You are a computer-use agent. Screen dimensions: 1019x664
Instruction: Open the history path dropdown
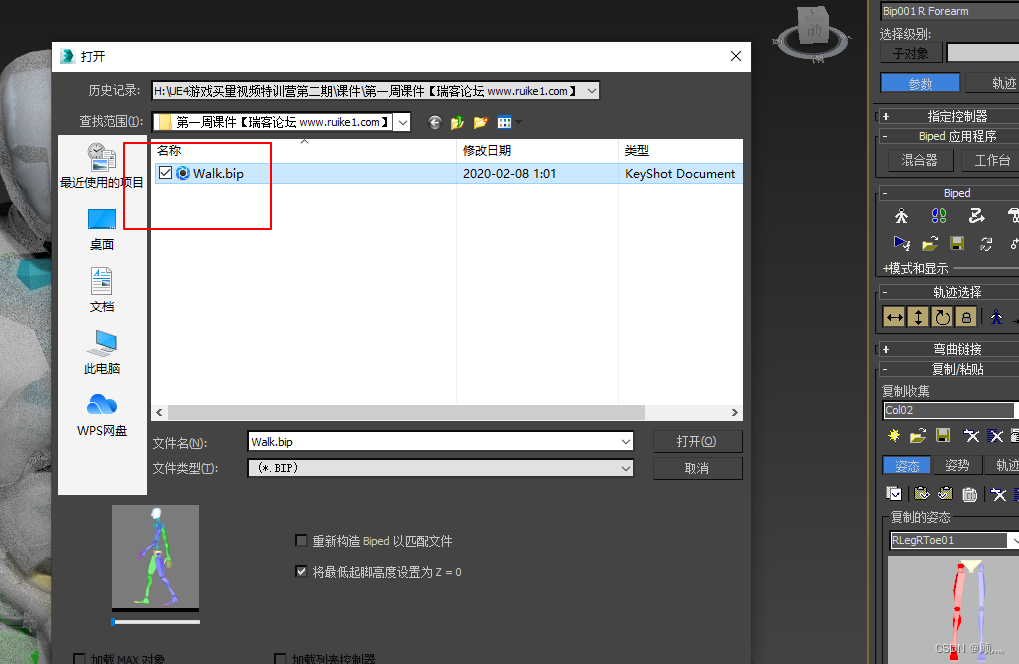592,91
